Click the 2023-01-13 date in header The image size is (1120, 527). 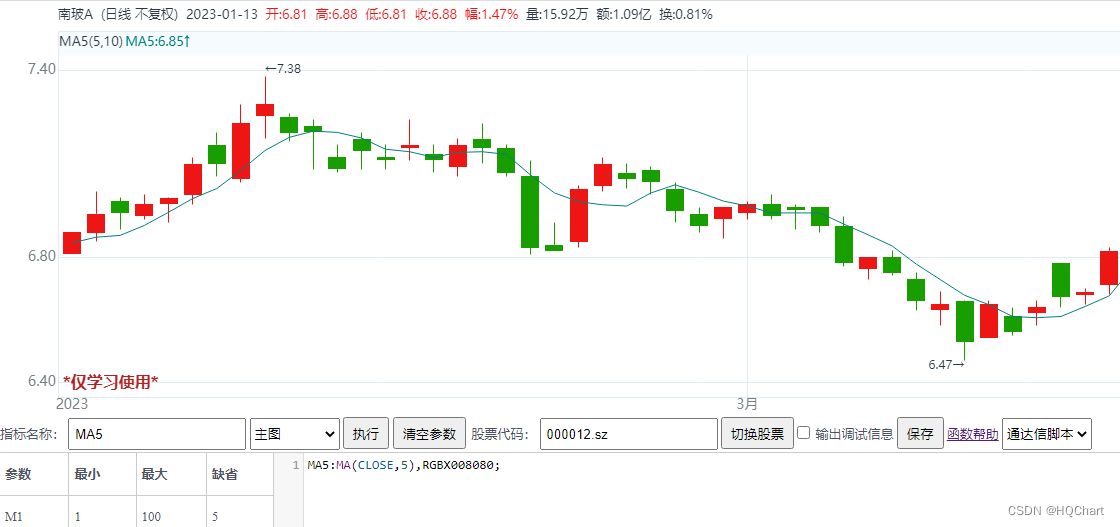click(x=223, y=14)
